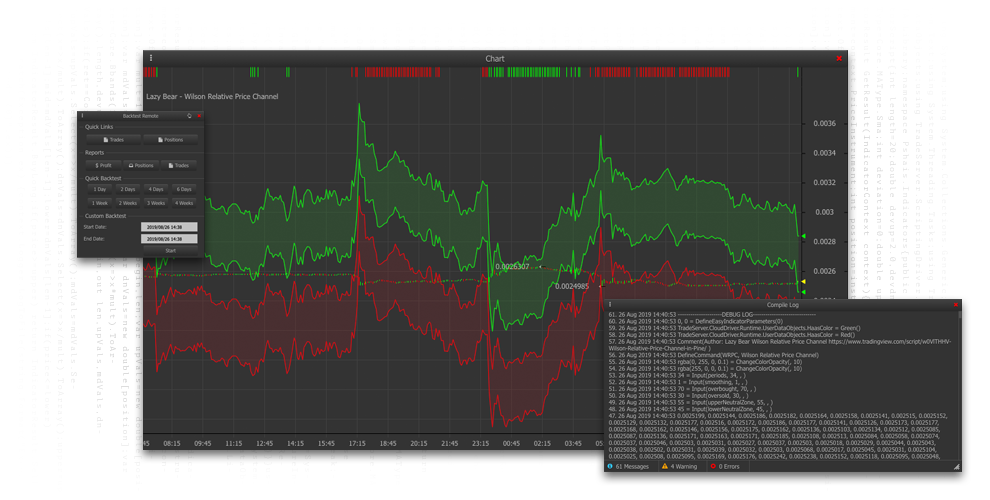
Task: Click the Start Date field
Action: [x=168, y=227]
